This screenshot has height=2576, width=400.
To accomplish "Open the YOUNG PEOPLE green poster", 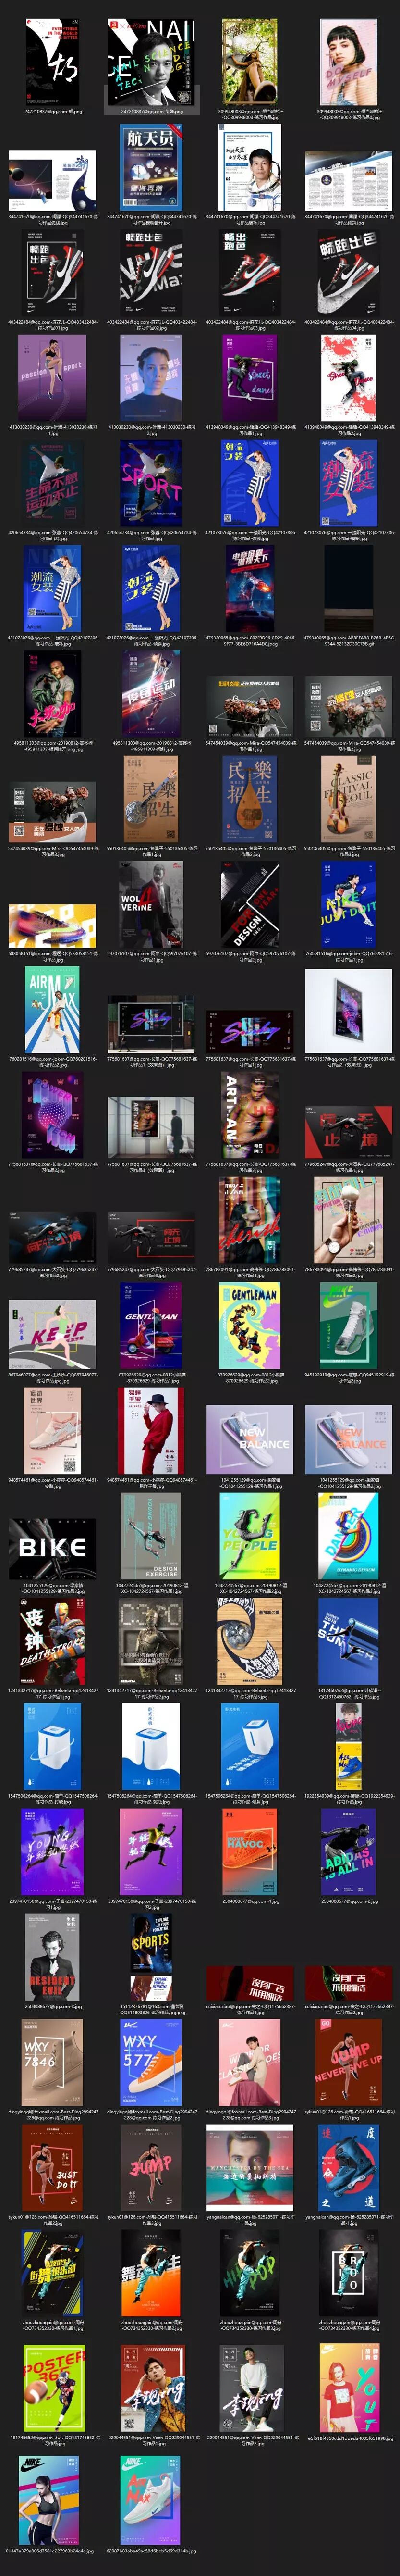I will point(250,1536).
